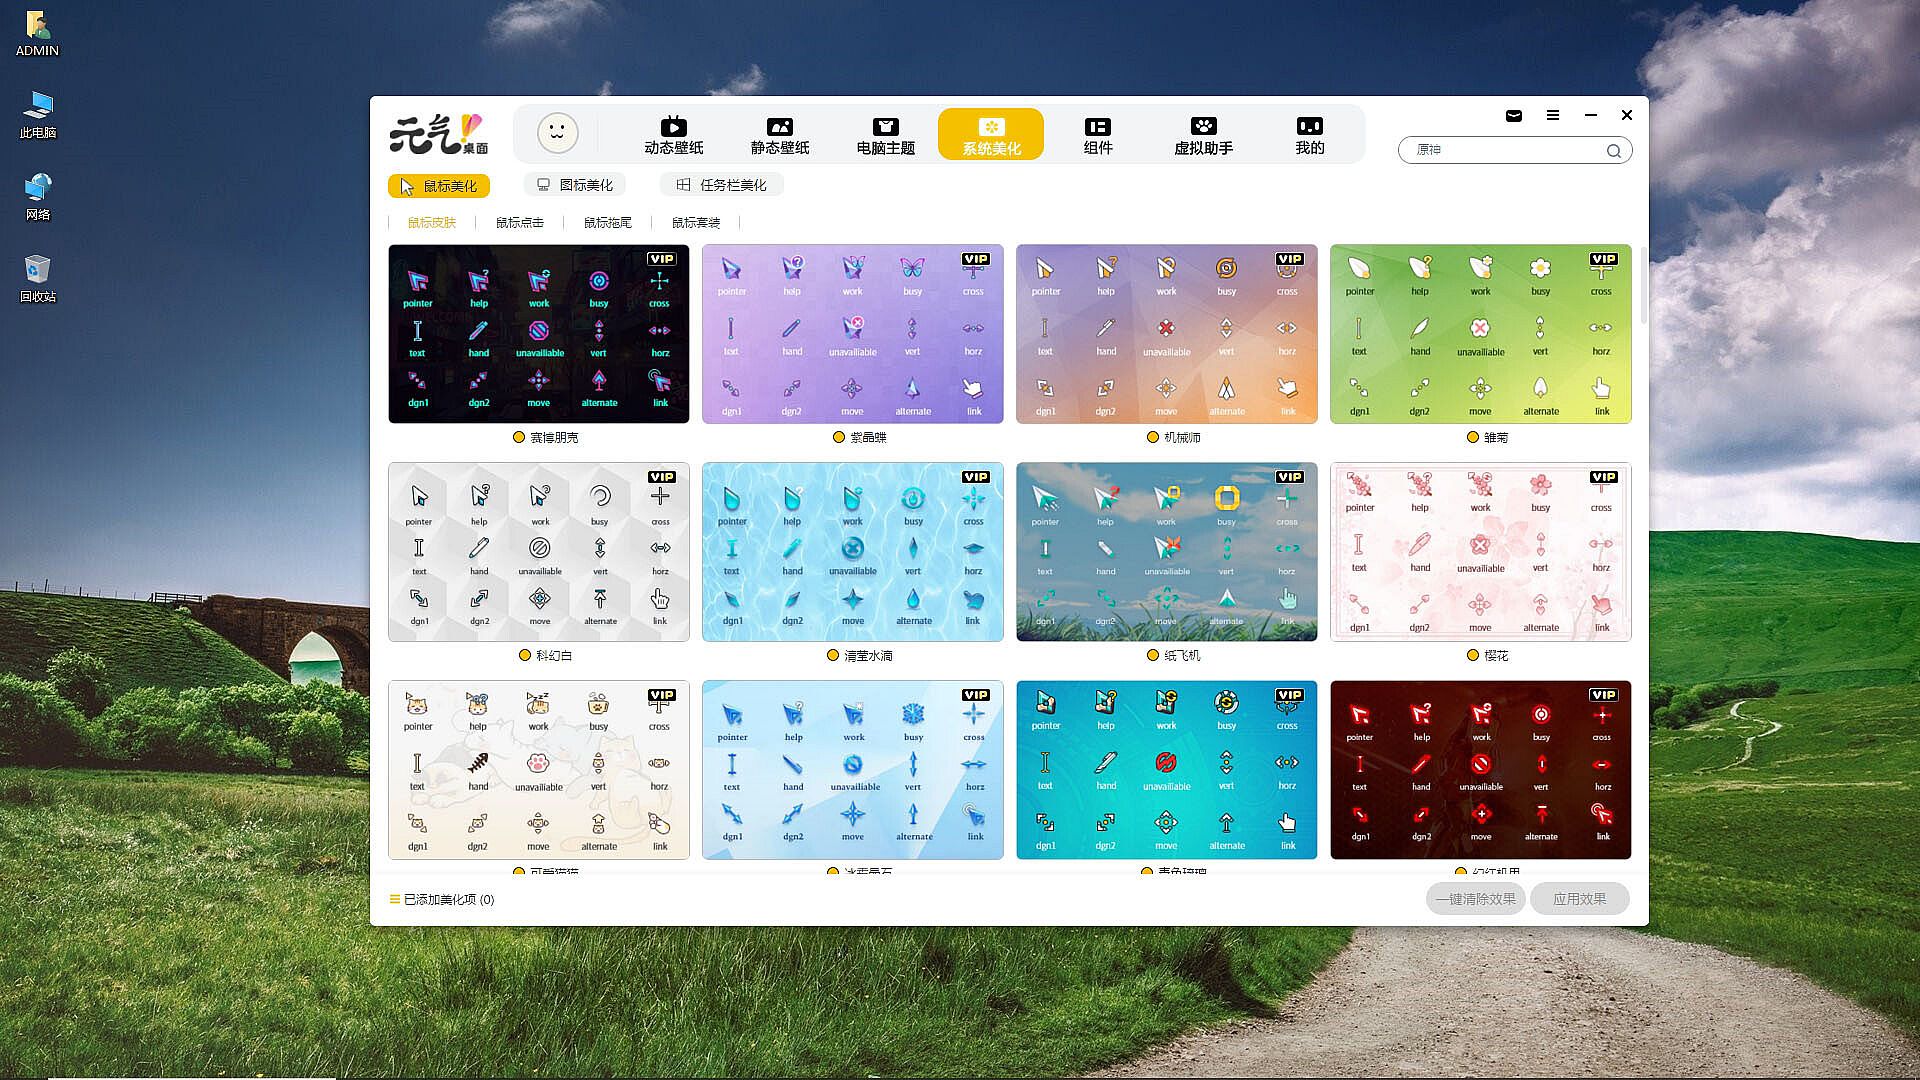Screen dimensions: 1920x1080
Task: Open the hamburger menu in title bar
Action: pyautogui.click(x=1552, y=115)
